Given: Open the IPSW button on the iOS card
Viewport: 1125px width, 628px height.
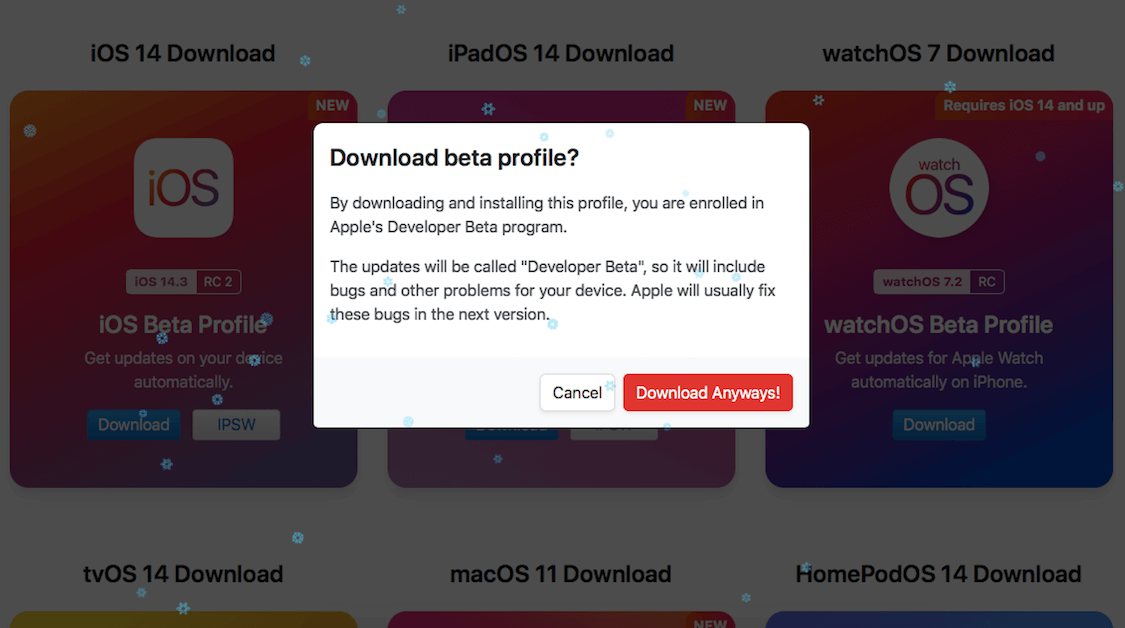Looking at the screenshot, I should (x=236, y=424).
